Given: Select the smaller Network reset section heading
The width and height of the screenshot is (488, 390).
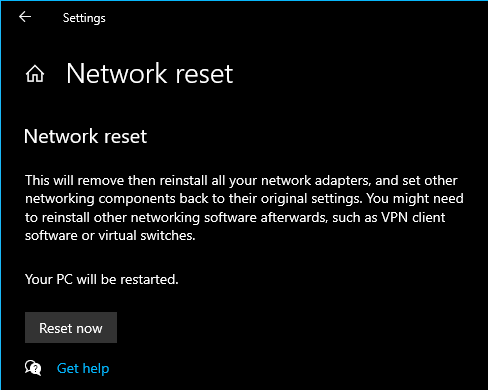Looking at the screenshot, I should pos(85,136).
